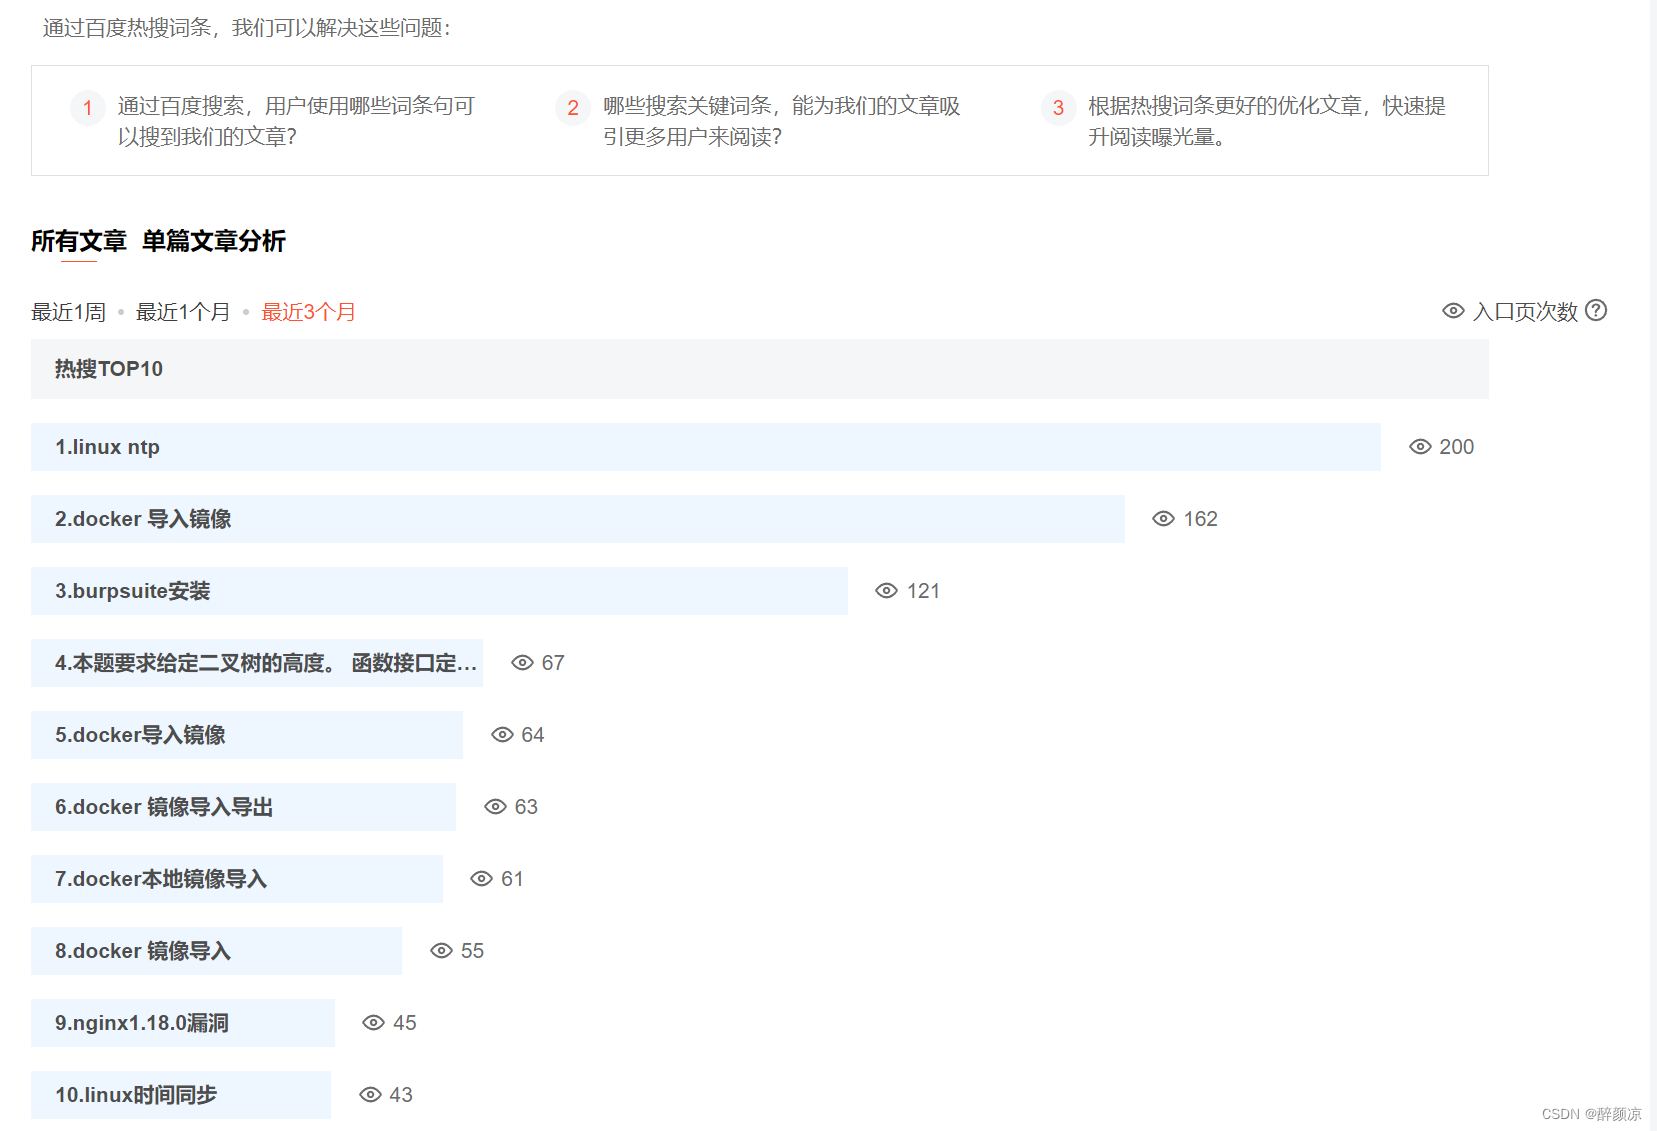Click the number 3 badge in the question box
The width and height of the screenshot is (1657, 1131).
click(x=1058, y=107)
